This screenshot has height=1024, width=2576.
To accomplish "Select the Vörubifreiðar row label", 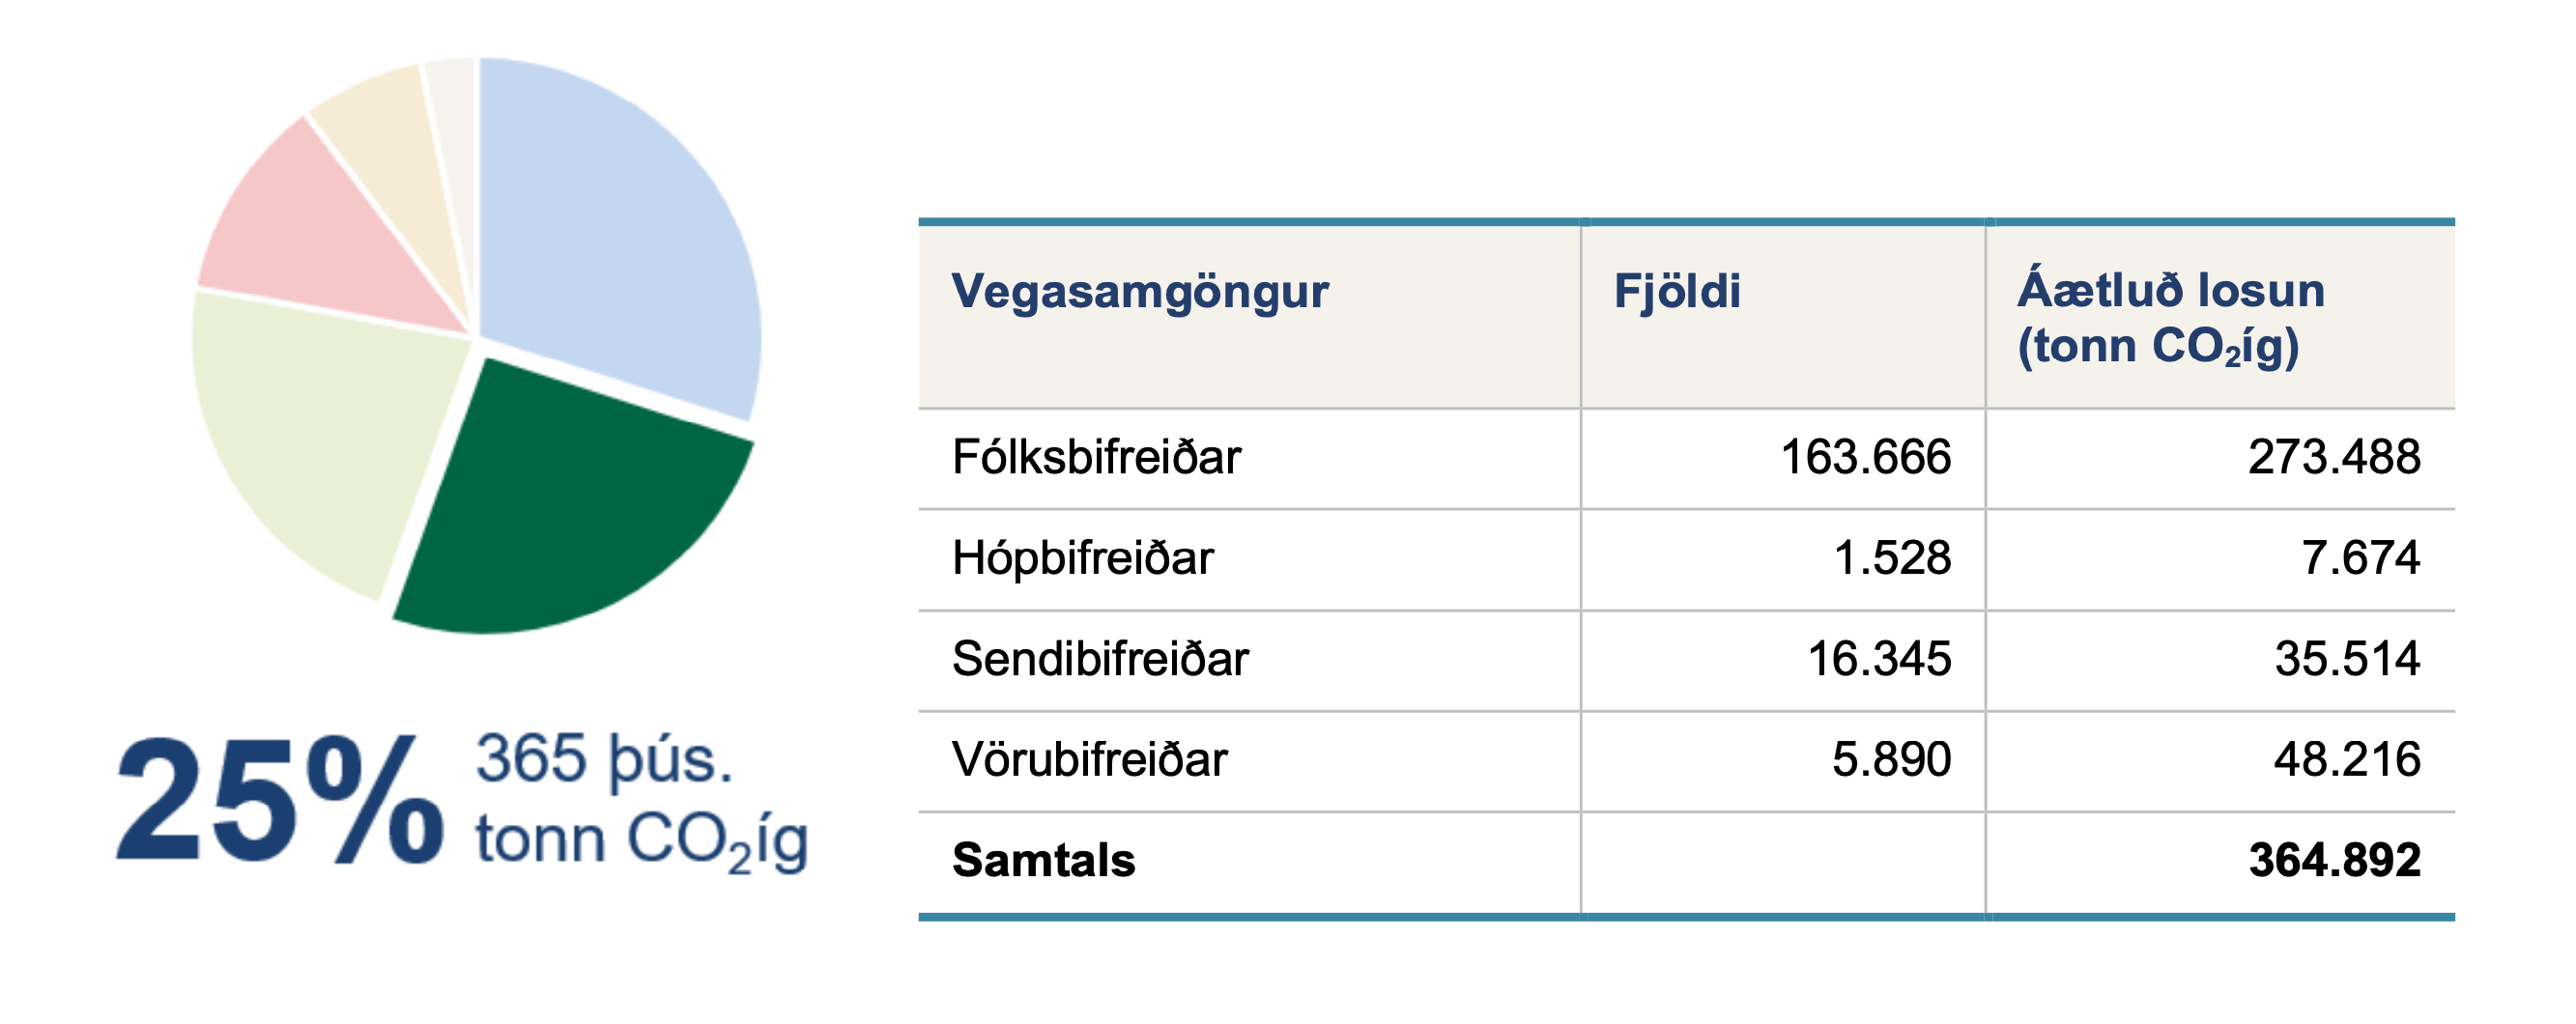I will [x=1089, y=759].
